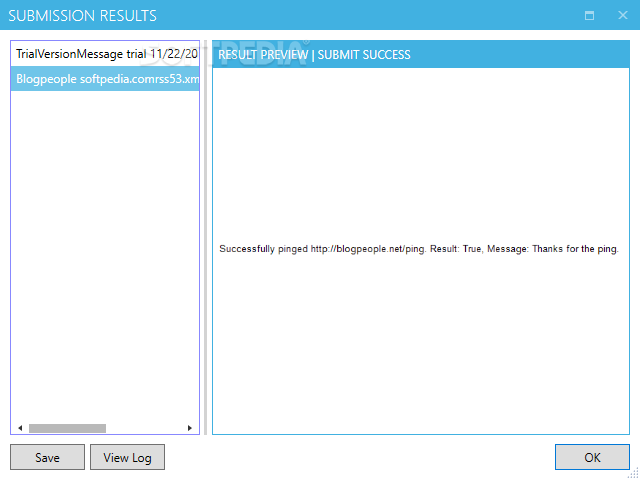This screenshot has height=480, width=640.
Task: Click the SUBMISSION RESULTS title text
Action: point(82,16)
